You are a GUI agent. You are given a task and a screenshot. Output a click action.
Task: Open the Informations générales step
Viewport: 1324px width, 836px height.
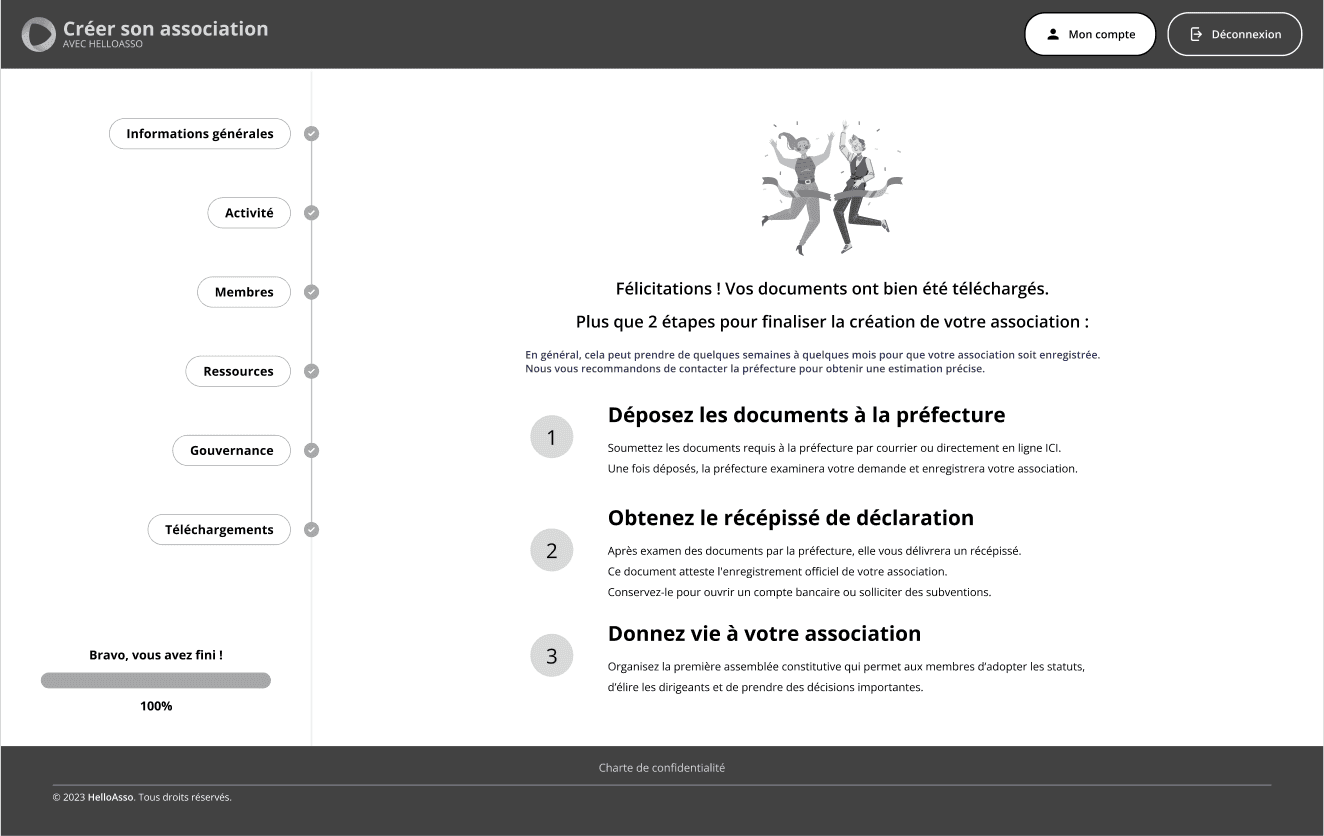point(200,134)
